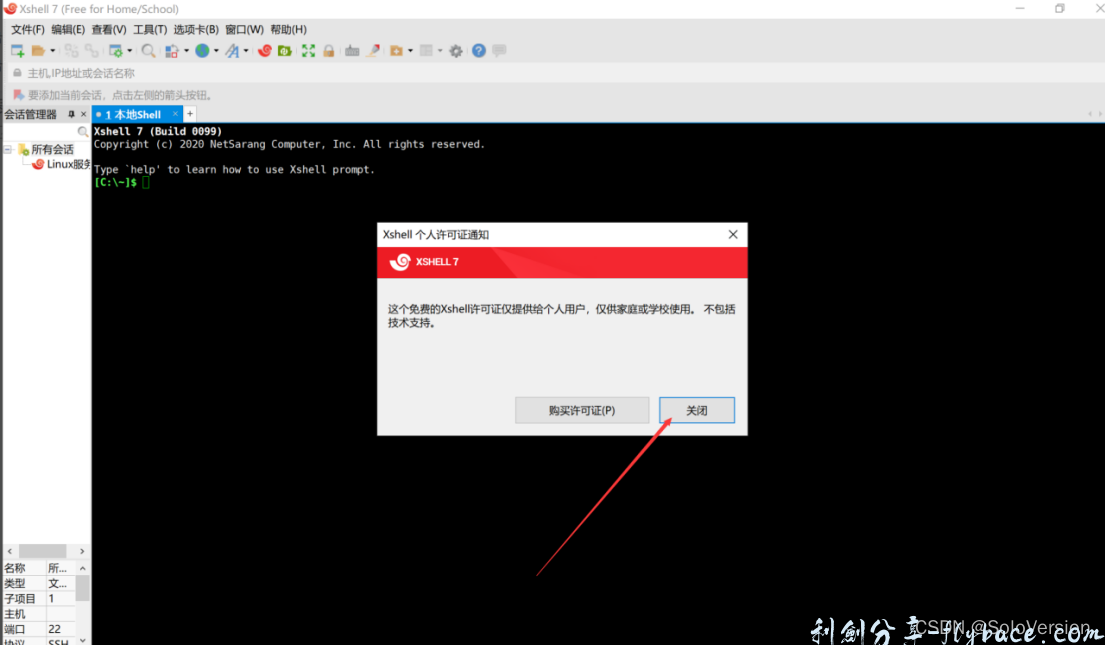Open the new session dropdown arrow
1106x645 pixels.
[53, 50]
